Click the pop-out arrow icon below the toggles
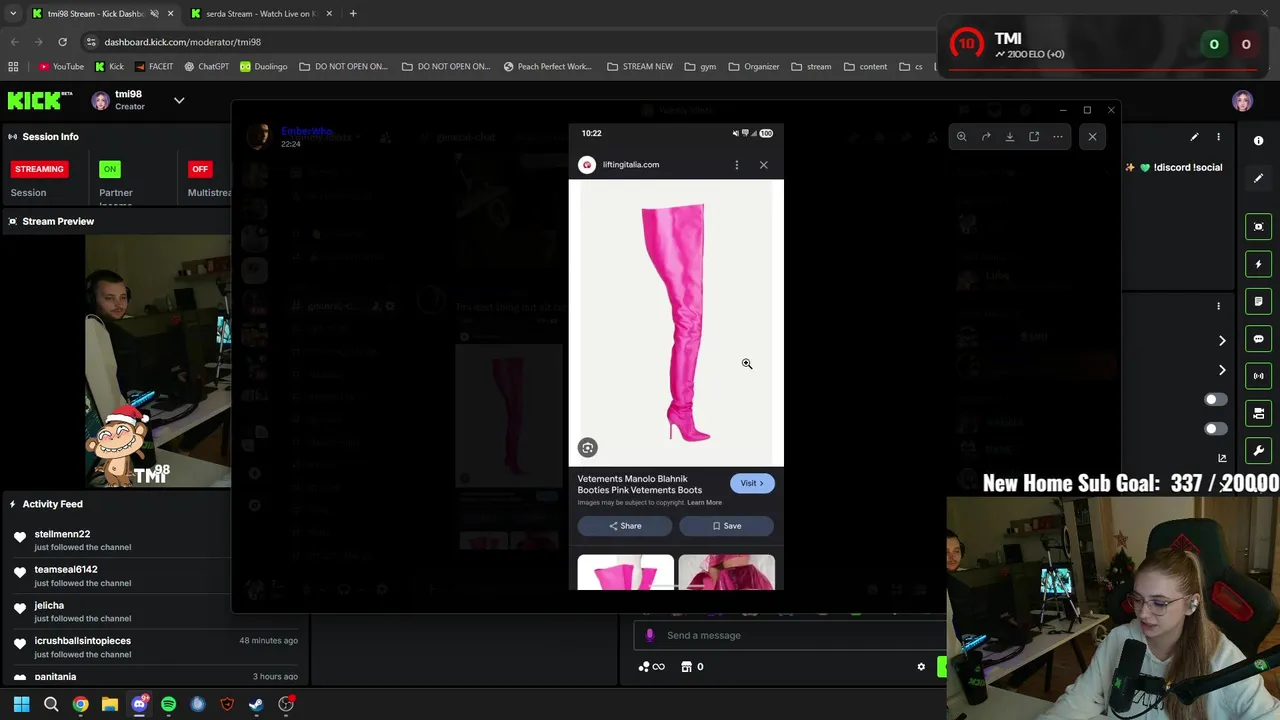1280x720 pixels. [x=1222, y=458]
